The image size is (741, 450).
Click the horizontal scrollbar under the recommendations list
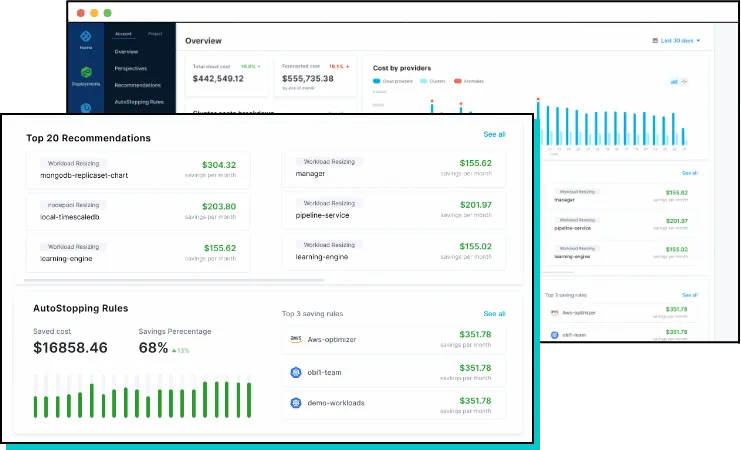click(174, 280)
